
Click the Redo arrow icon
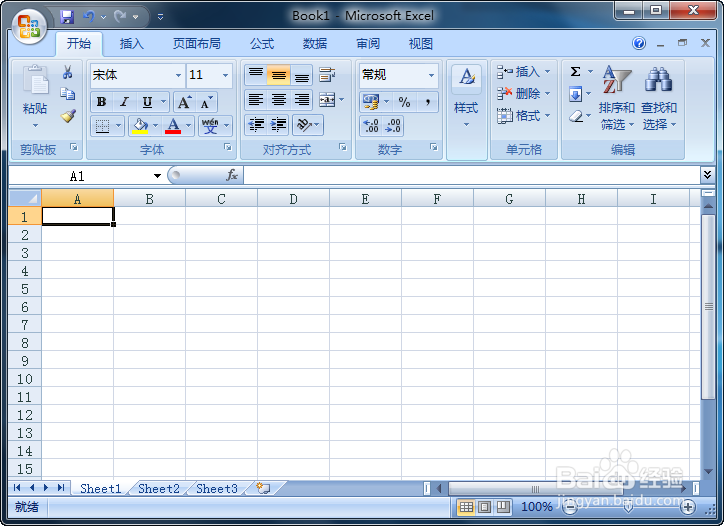pyautogui.click(x=120, y=17)
